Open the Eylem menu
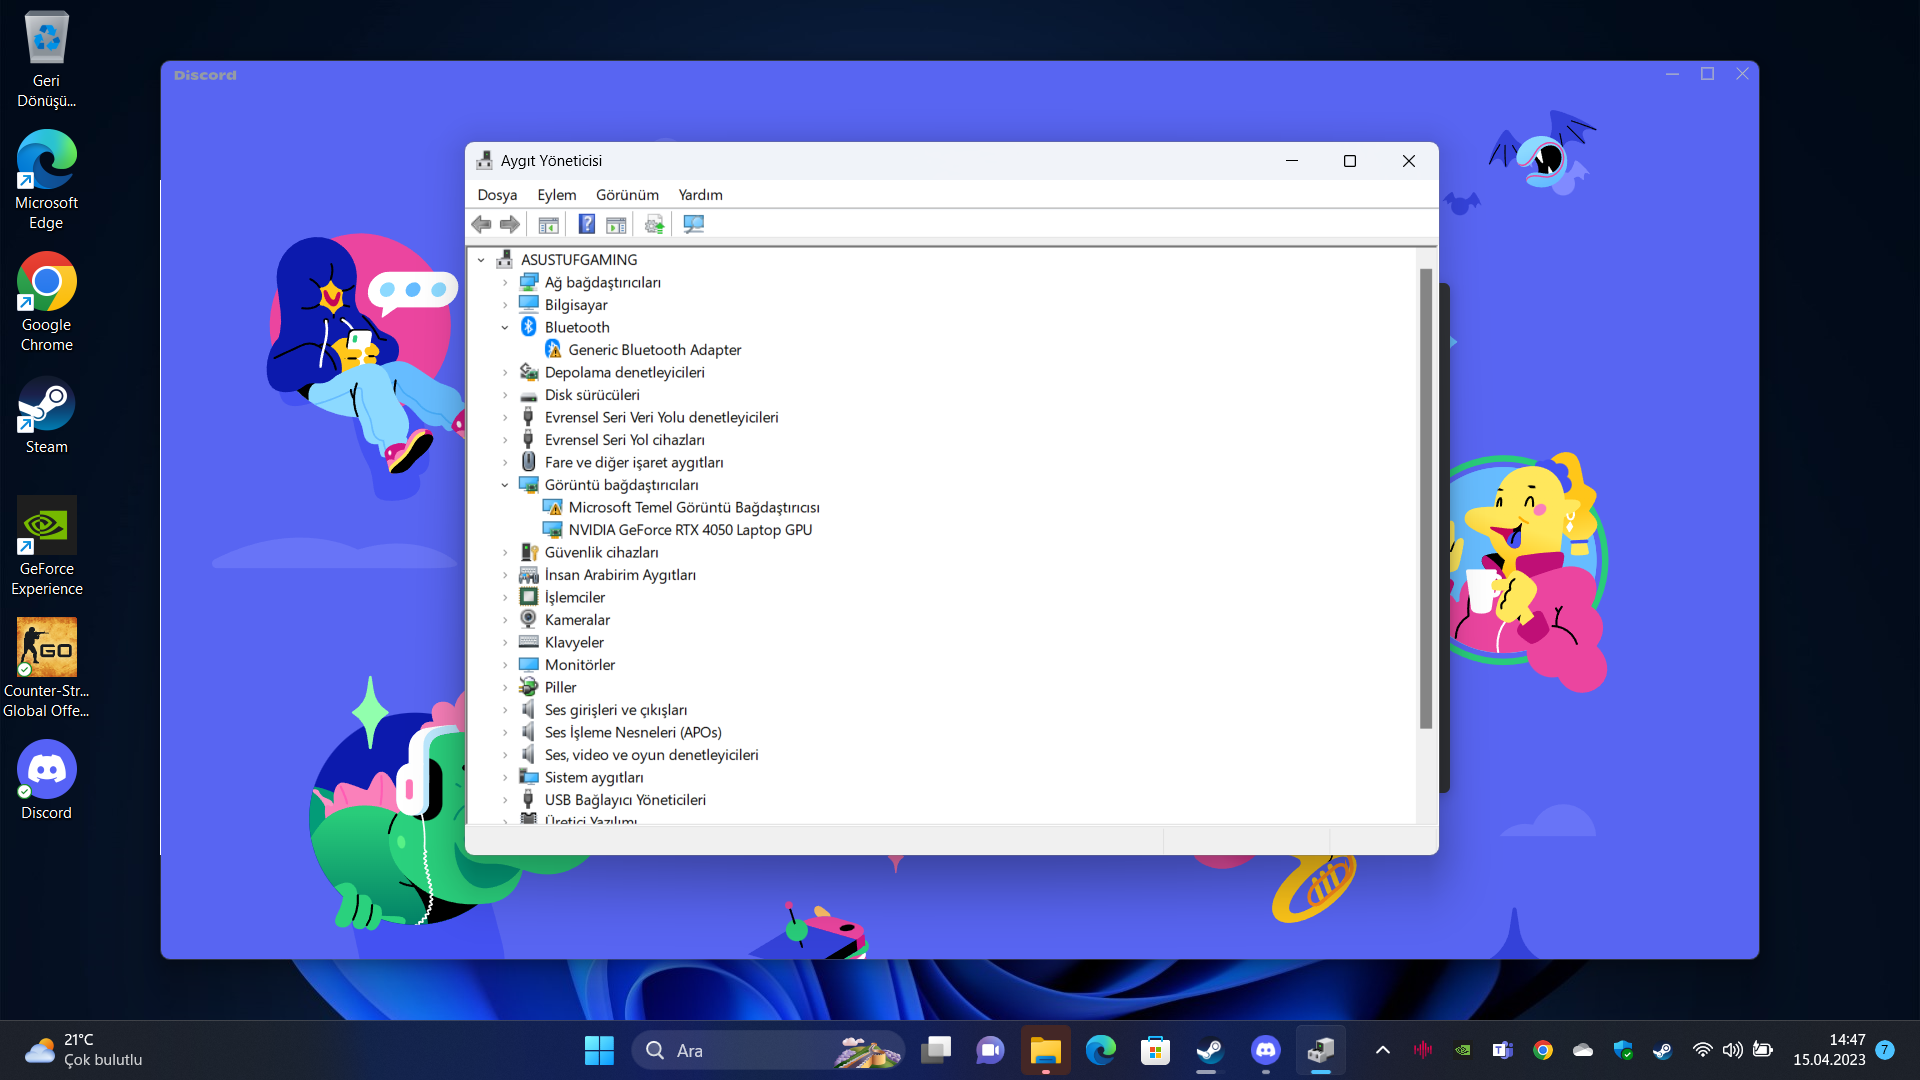 pyautogui.click(x=556, y=195)
